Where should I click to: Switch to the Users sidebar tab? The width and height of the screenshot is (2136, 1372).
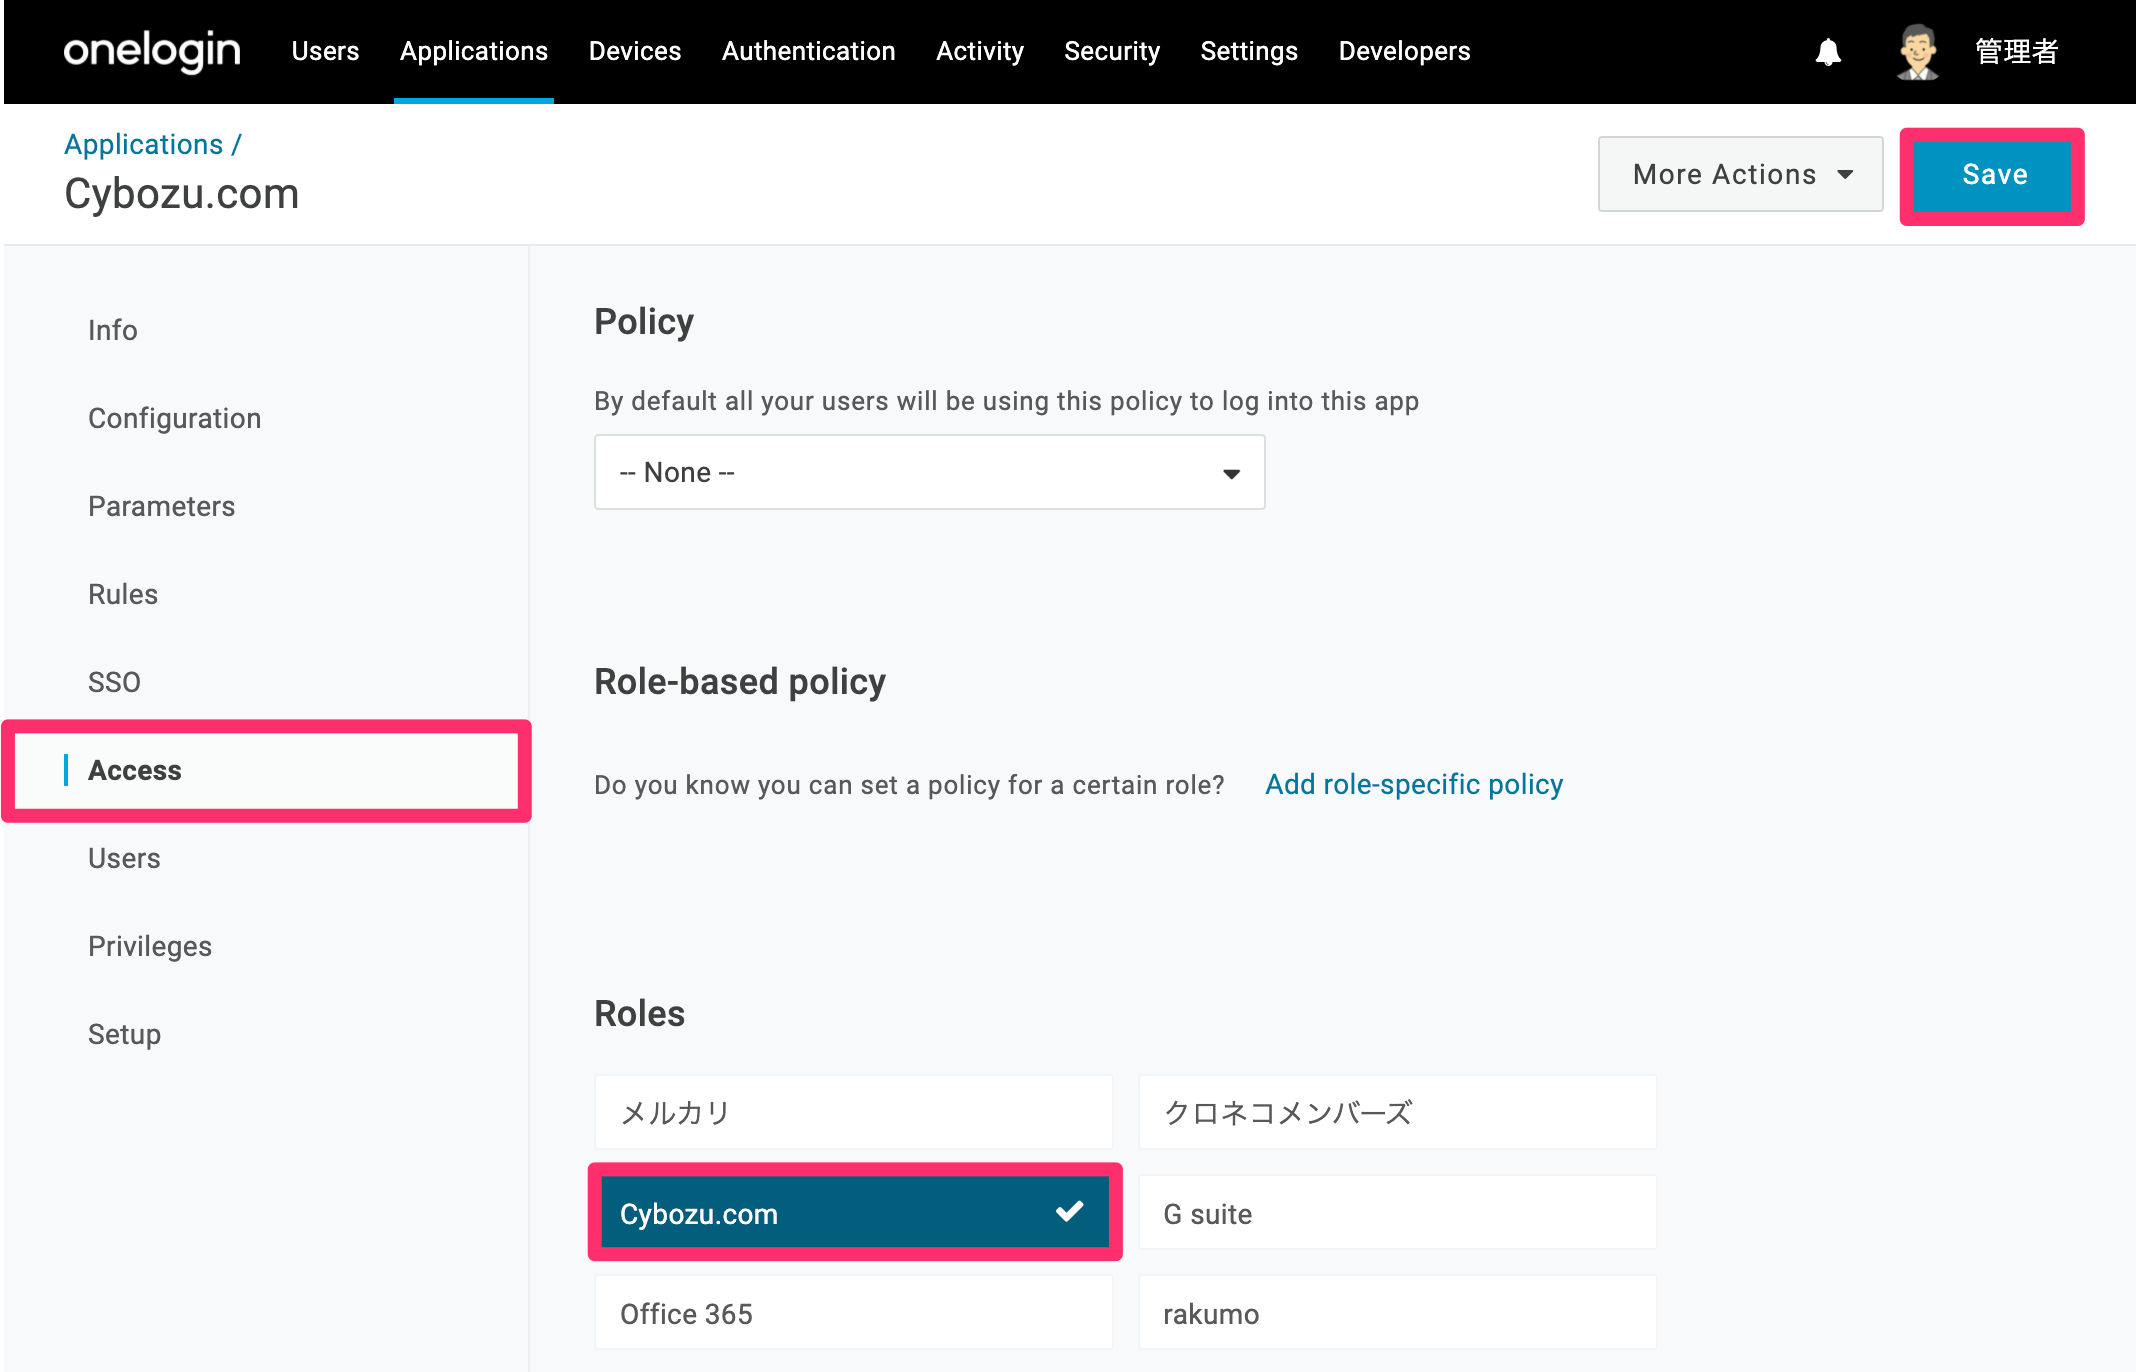click(x=124, y=858)
